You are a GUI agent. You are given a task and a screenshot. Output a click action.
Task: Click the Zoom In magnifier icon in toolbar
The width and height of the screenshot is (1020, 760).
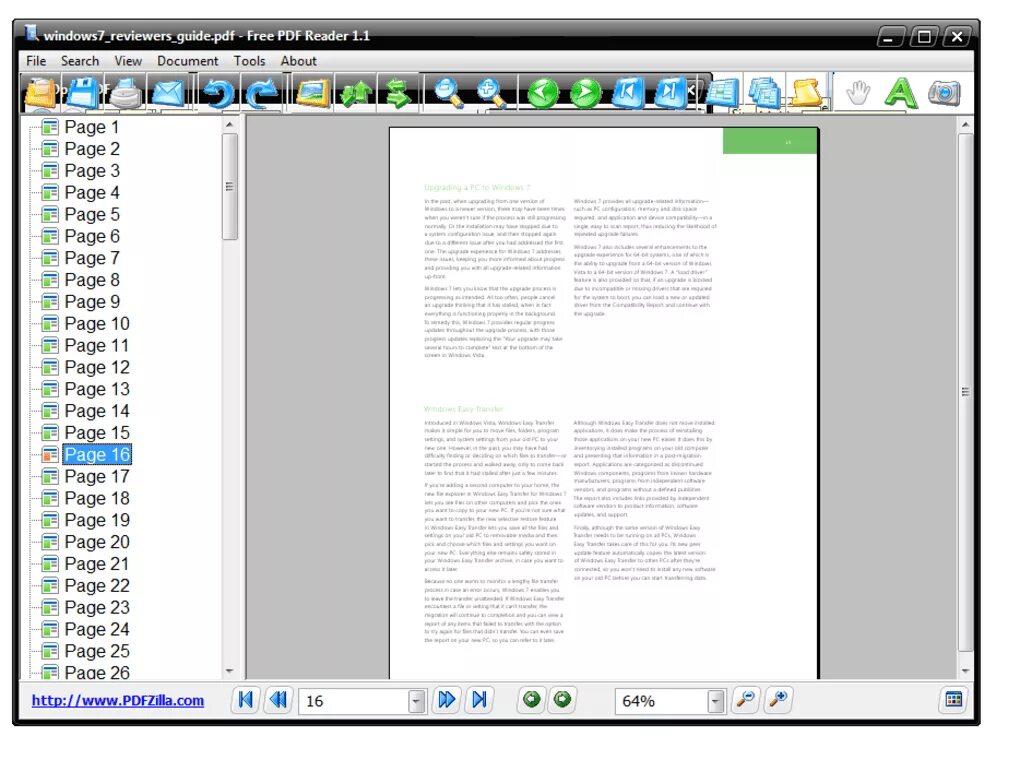pos(492,92)
